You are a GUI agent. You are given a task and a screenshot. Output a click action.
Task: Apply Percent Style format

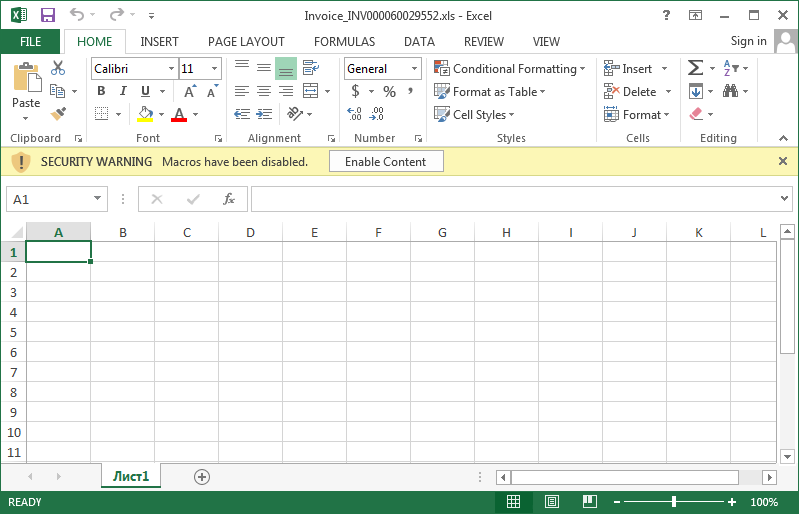click(389, 92)
